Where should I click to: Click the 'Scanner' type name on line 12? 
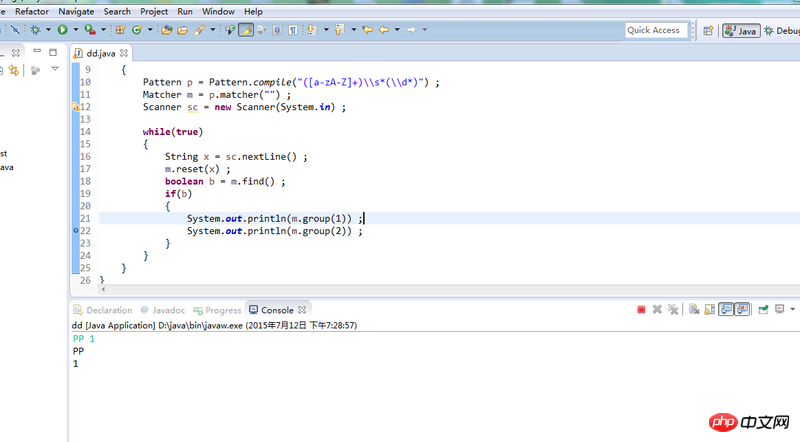[162, 107]
